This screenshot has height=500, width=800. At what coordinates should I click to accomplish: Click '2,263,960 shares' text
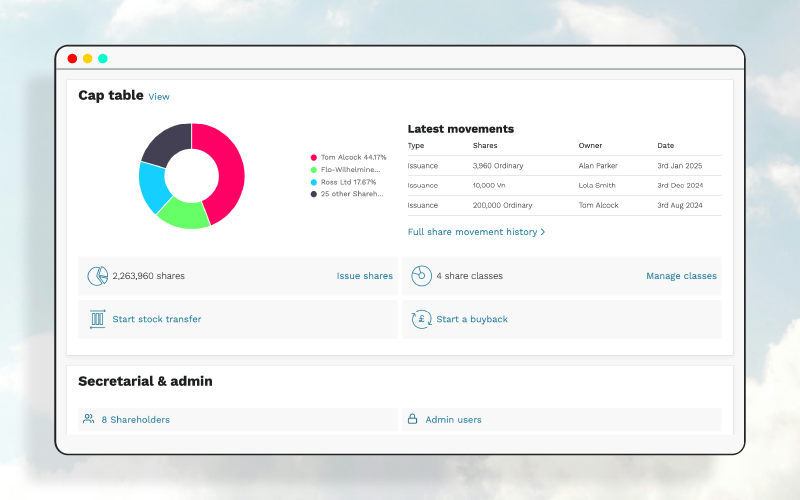tap(148, 276)
